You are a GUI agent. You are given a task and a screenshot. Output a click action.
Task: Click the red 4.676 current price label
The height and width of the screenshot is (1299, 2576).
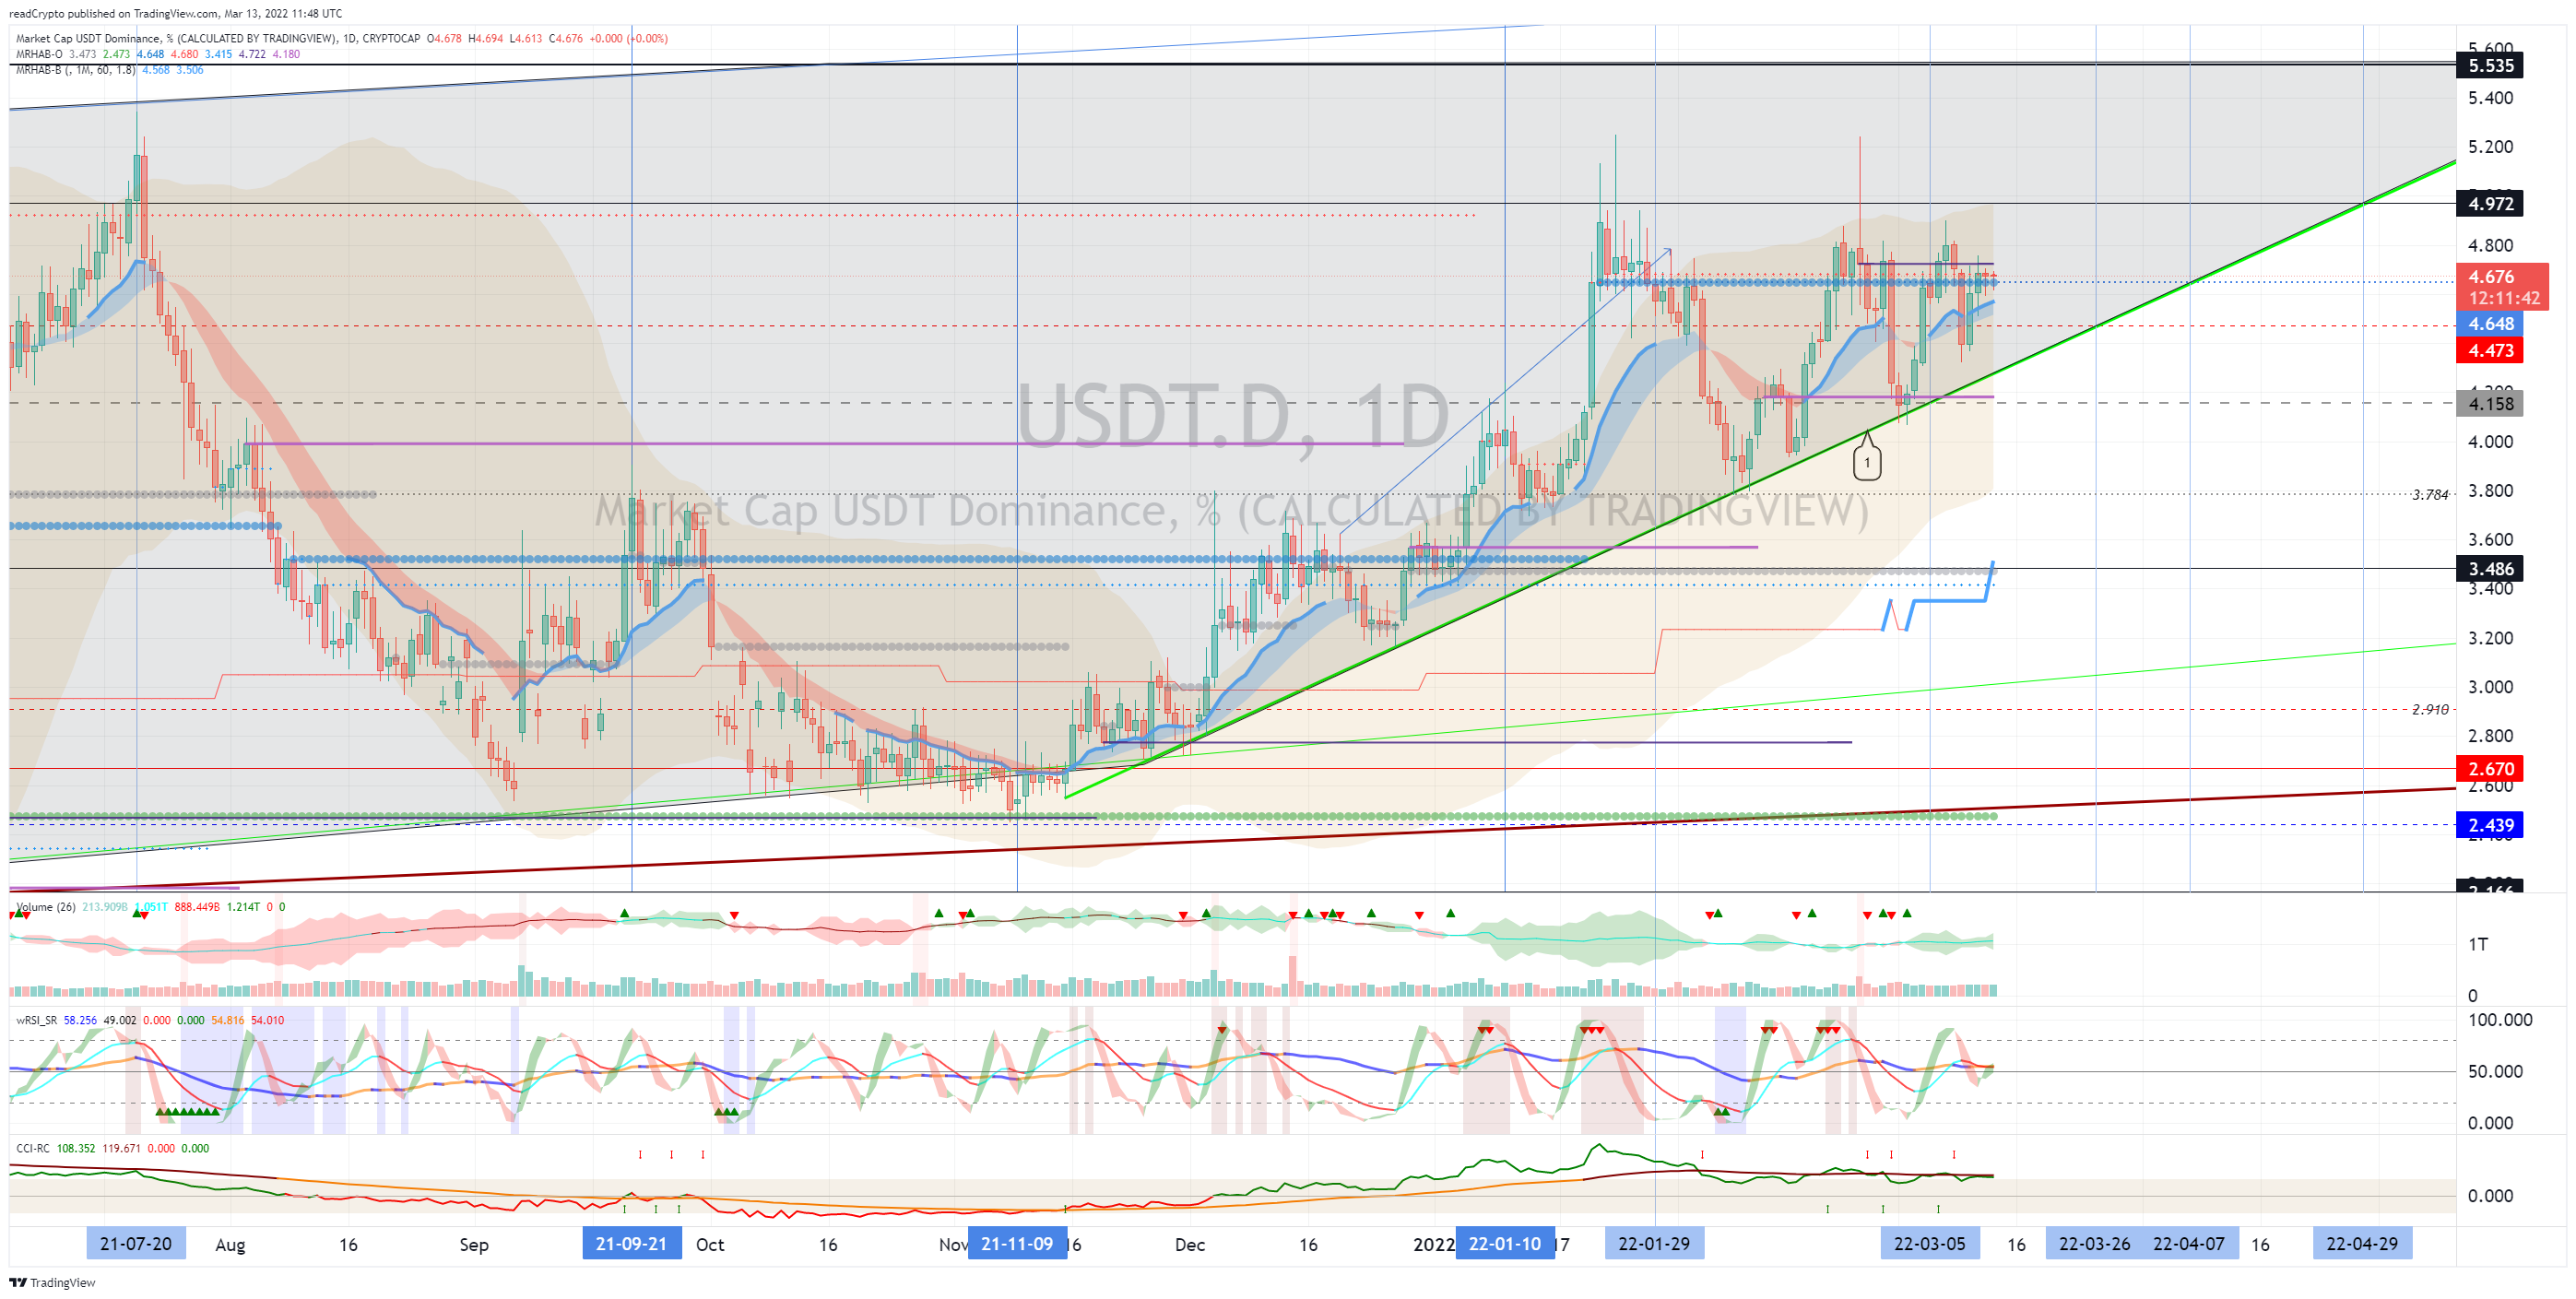(2489, 277)
